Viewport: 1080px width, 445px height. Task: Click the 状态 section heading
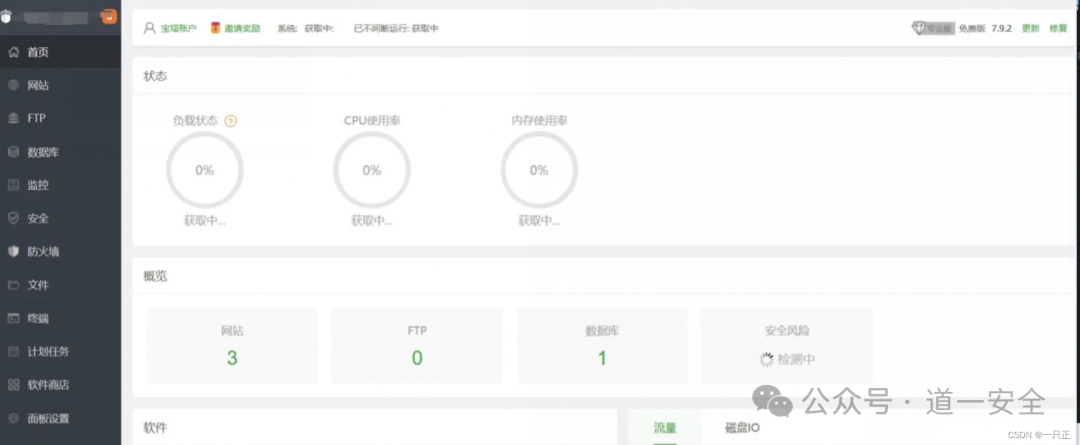point(155,76)
